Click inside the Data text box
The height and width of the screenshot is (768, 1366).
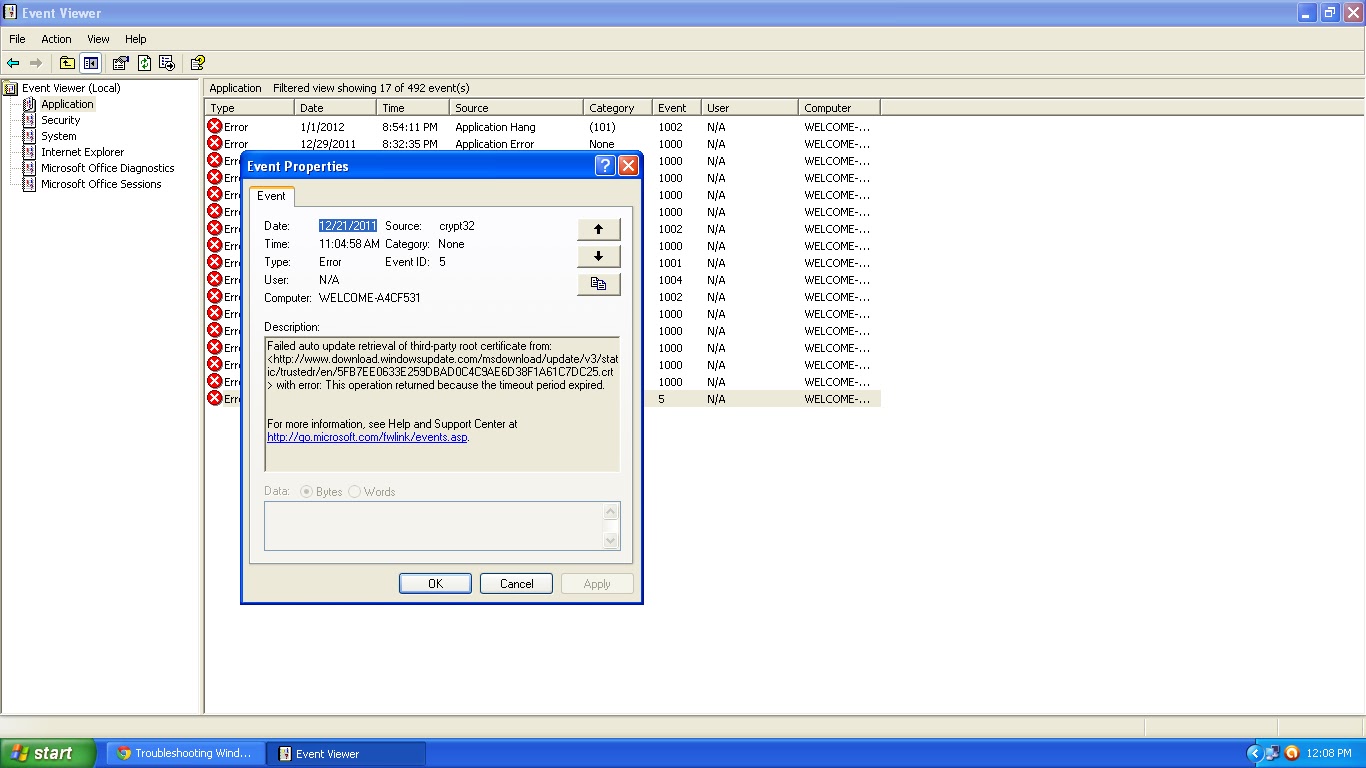tap(434, 526)
